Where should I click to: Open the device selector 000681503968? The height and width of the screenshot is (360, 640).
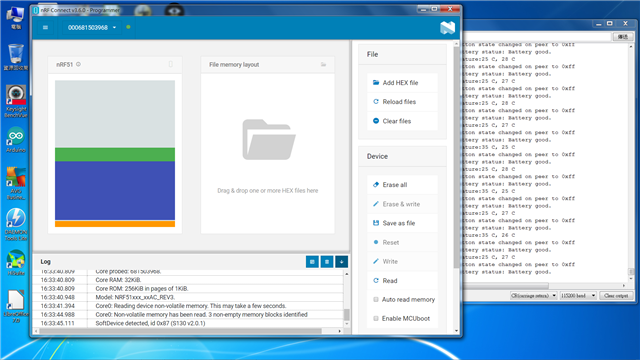[92, 27]
